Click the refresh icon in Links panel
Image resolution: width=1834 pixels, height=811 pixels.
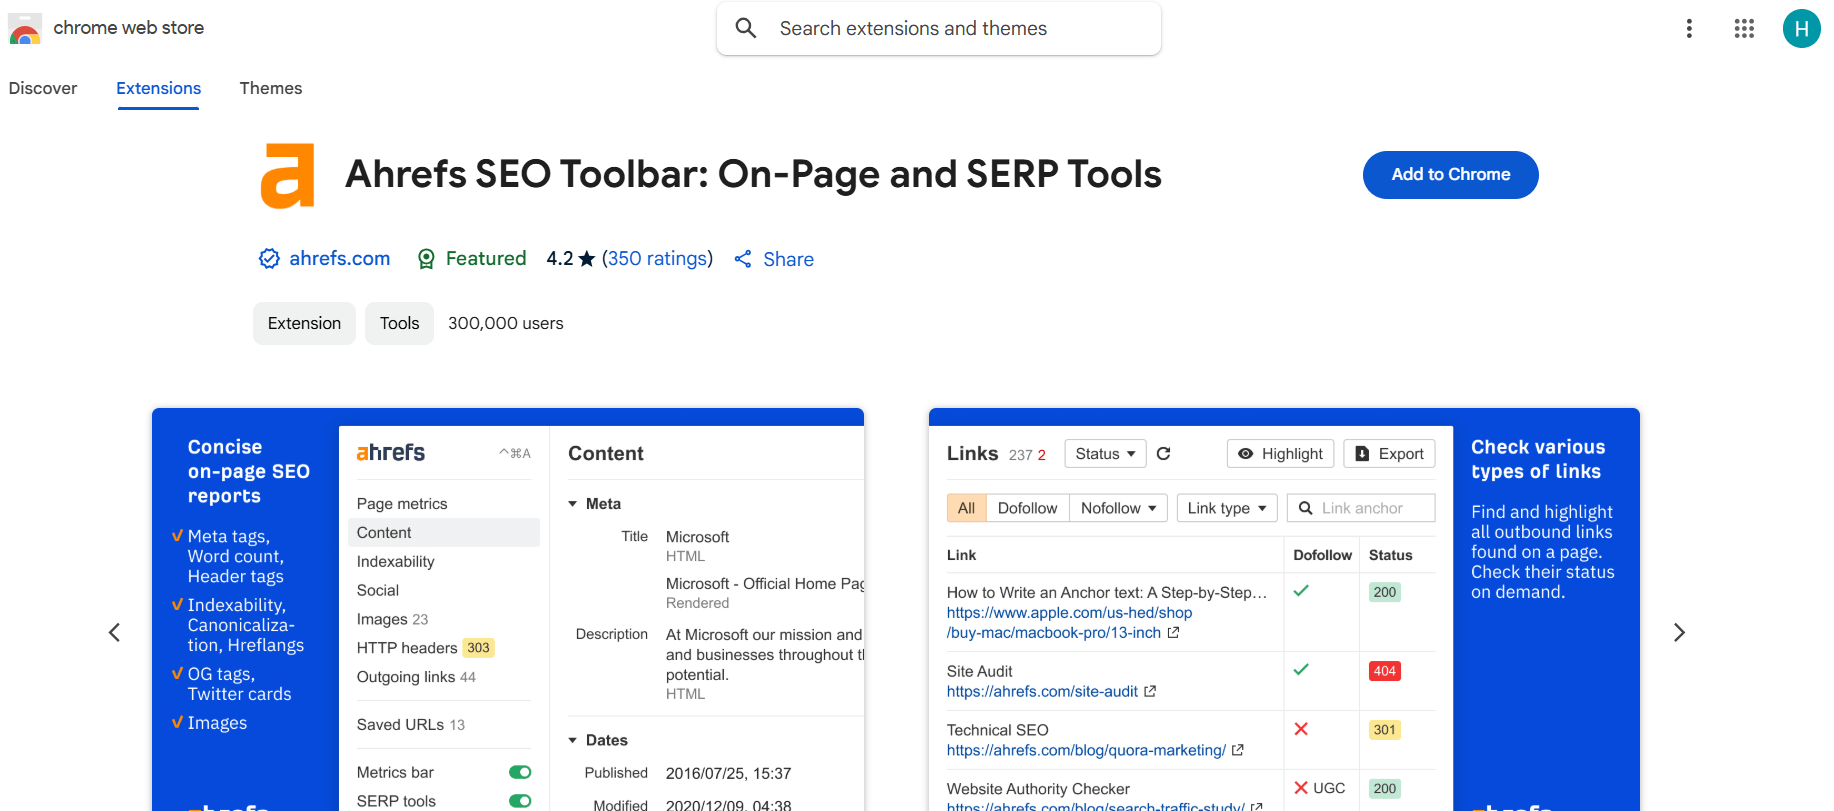click(1163, 454)
